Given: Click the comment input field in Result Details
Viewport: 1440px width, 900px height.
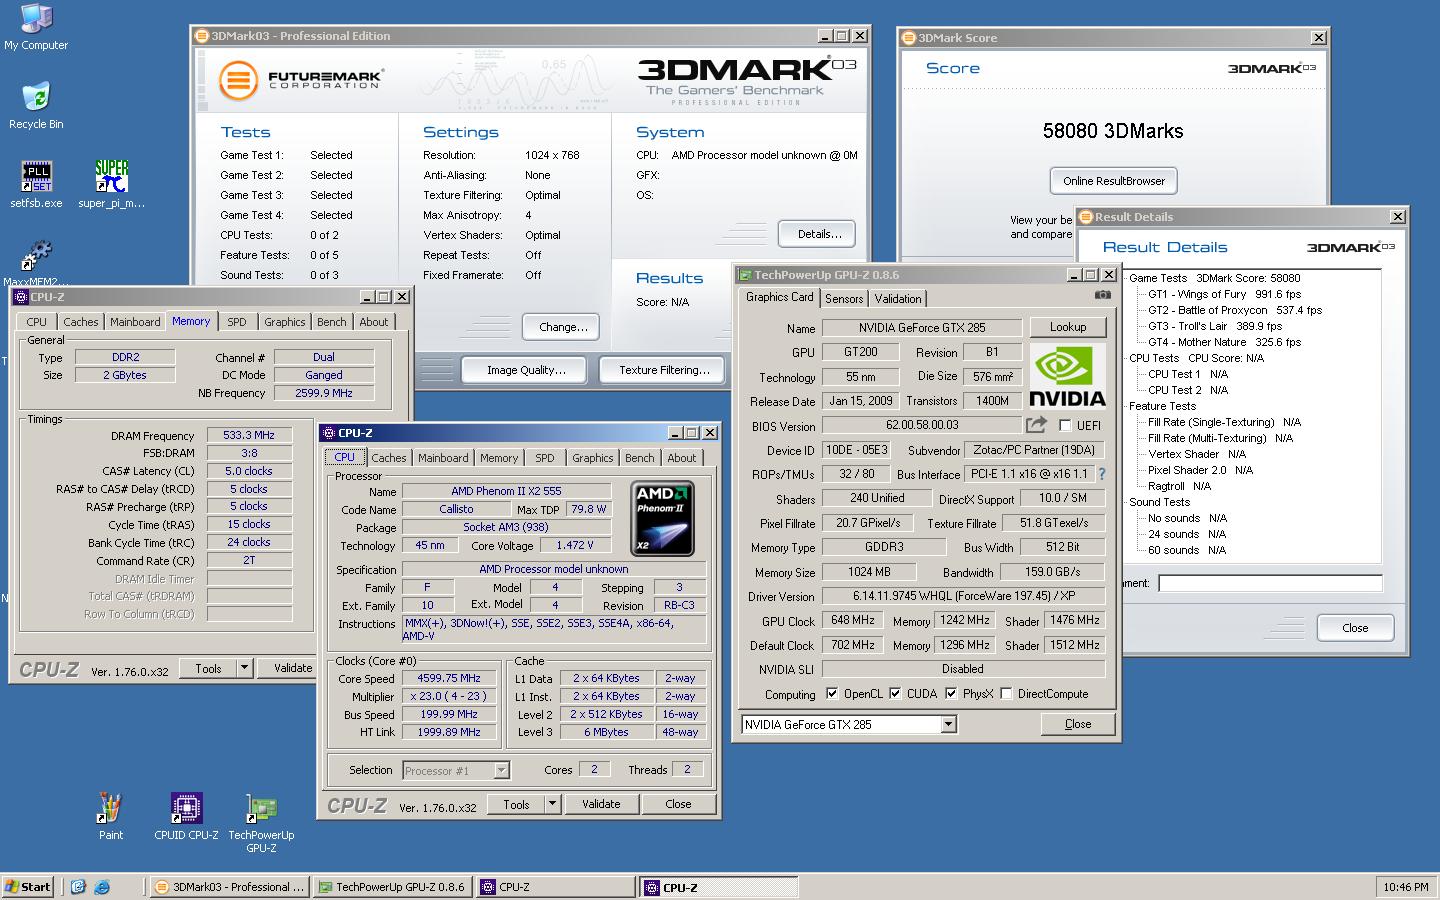Looking at the screenshot, I should (1269, 583).
